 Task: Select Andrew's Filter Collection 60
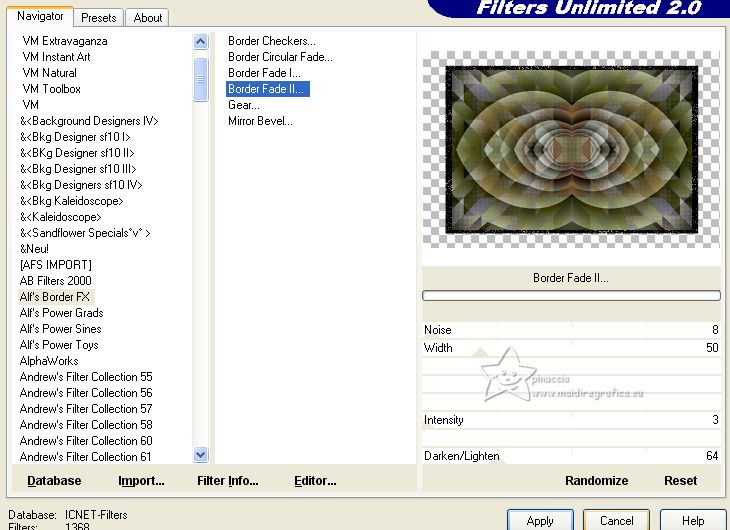86,441
